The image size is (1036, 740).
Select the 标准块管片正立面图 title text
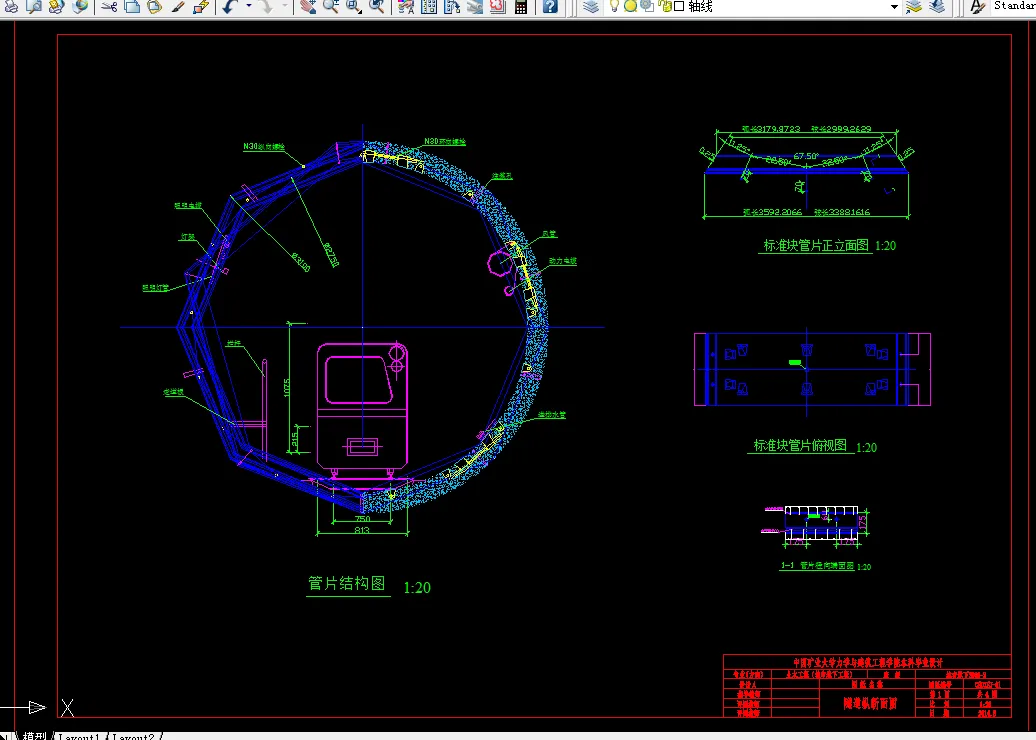816,245
